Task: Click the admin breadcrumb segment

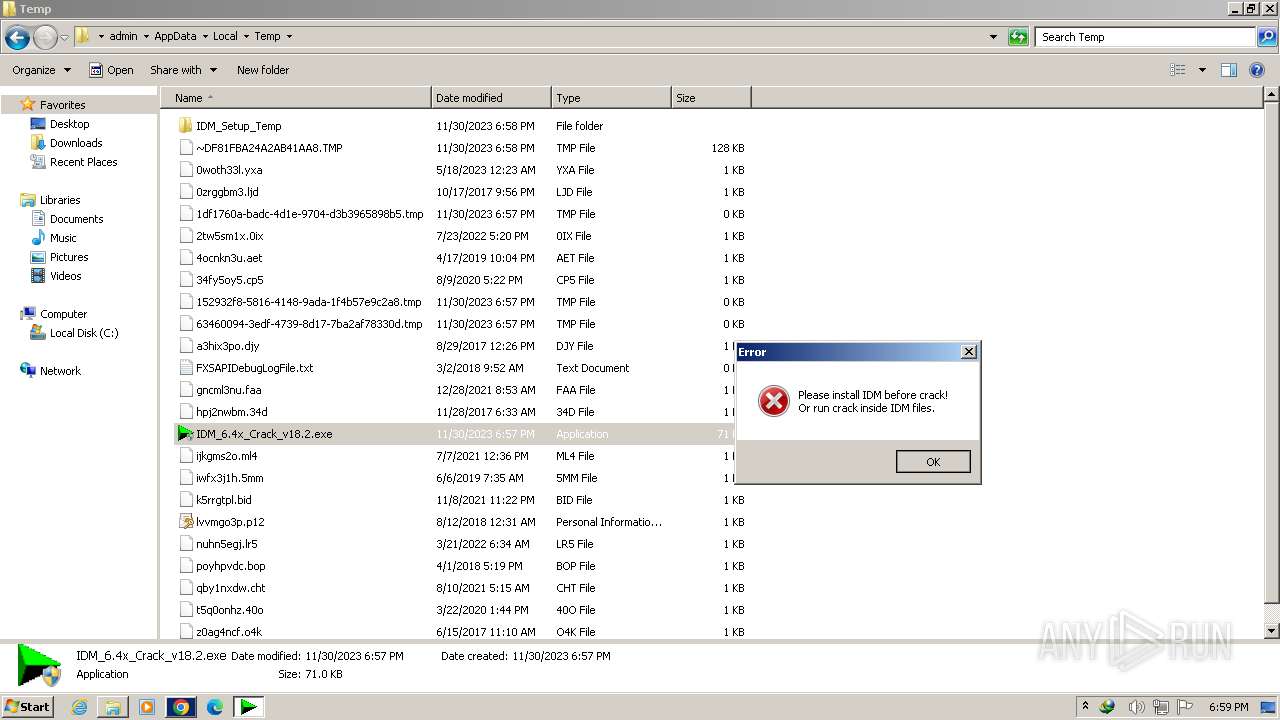Action: (x=123, y=36)
